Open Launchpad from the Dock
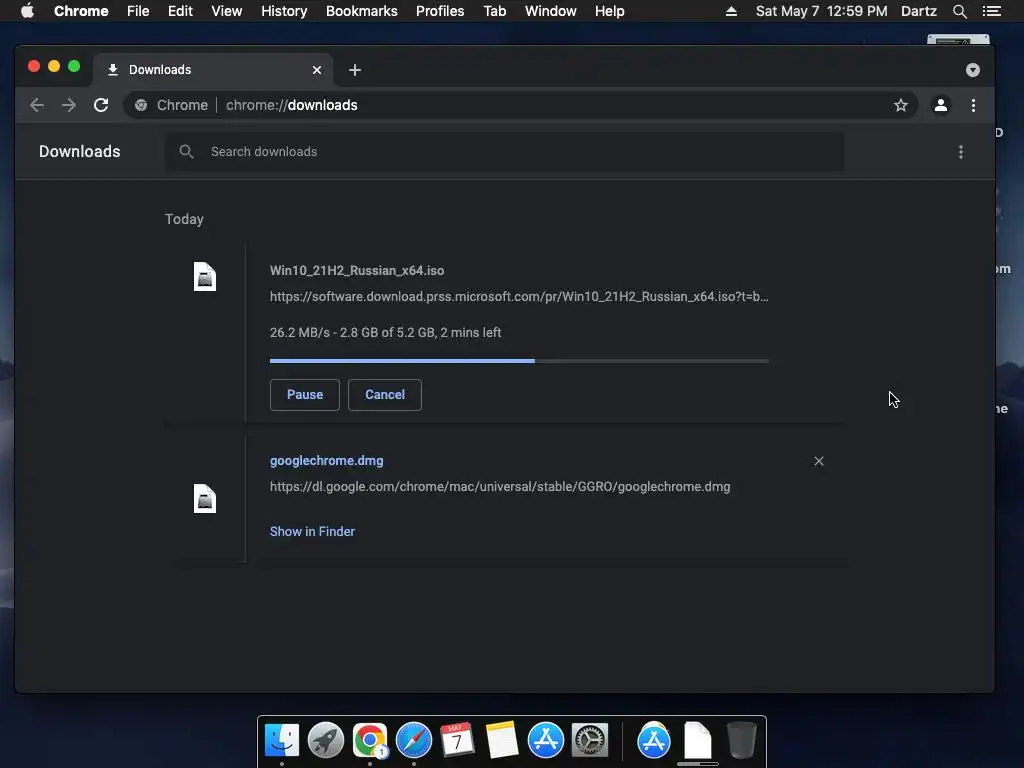Screen dimensions: 1024x768 [325, 740]
